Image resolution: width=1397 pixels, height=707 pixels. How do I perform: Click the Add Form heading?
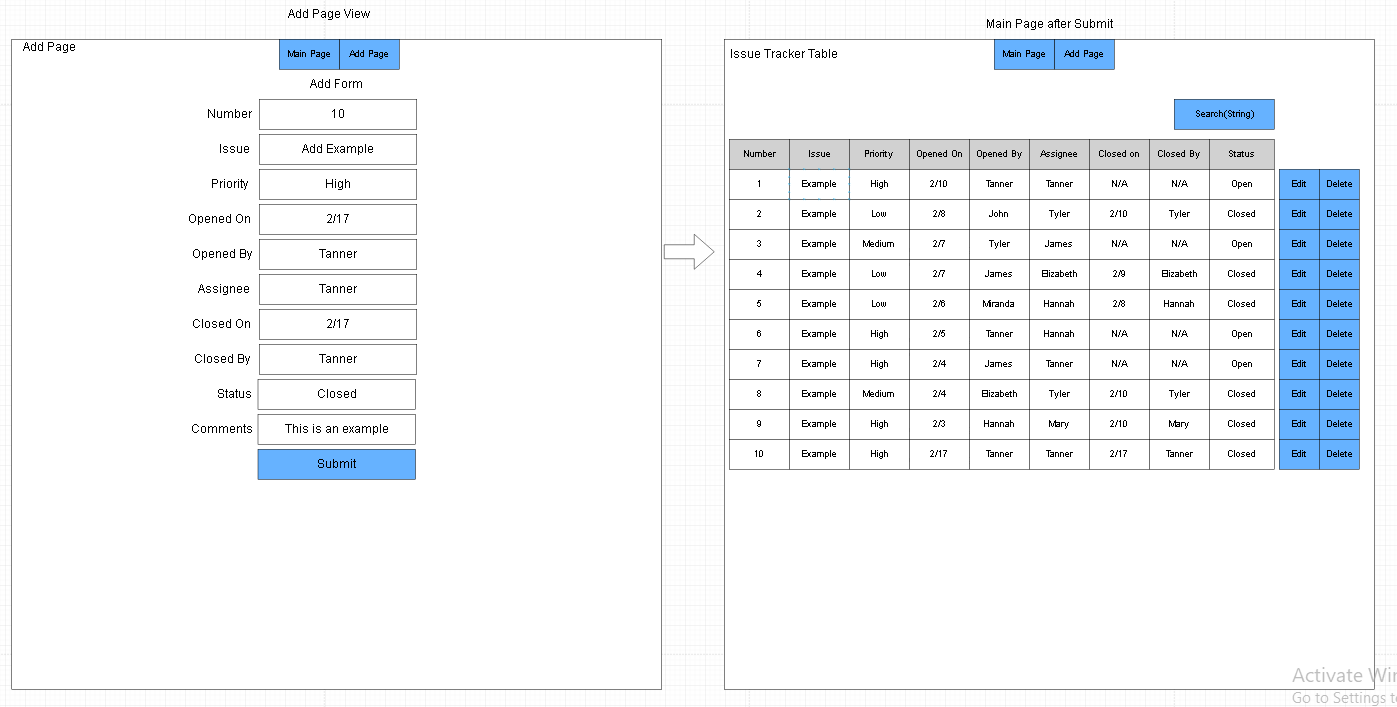coord(336,84)
